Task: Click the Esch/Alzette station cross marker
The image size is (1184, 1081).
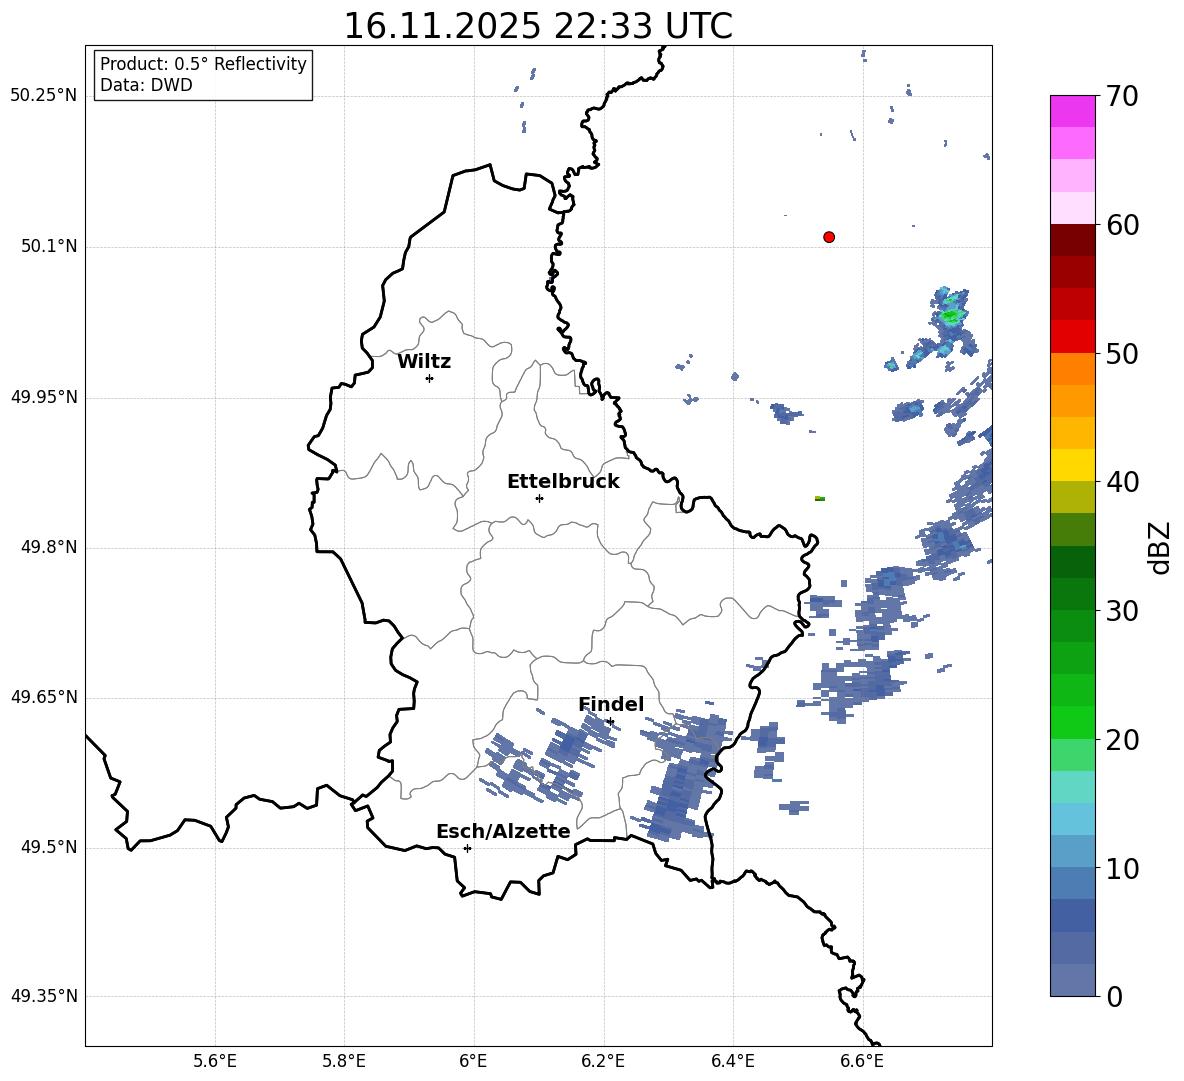Action: click(x=467, y=848)
